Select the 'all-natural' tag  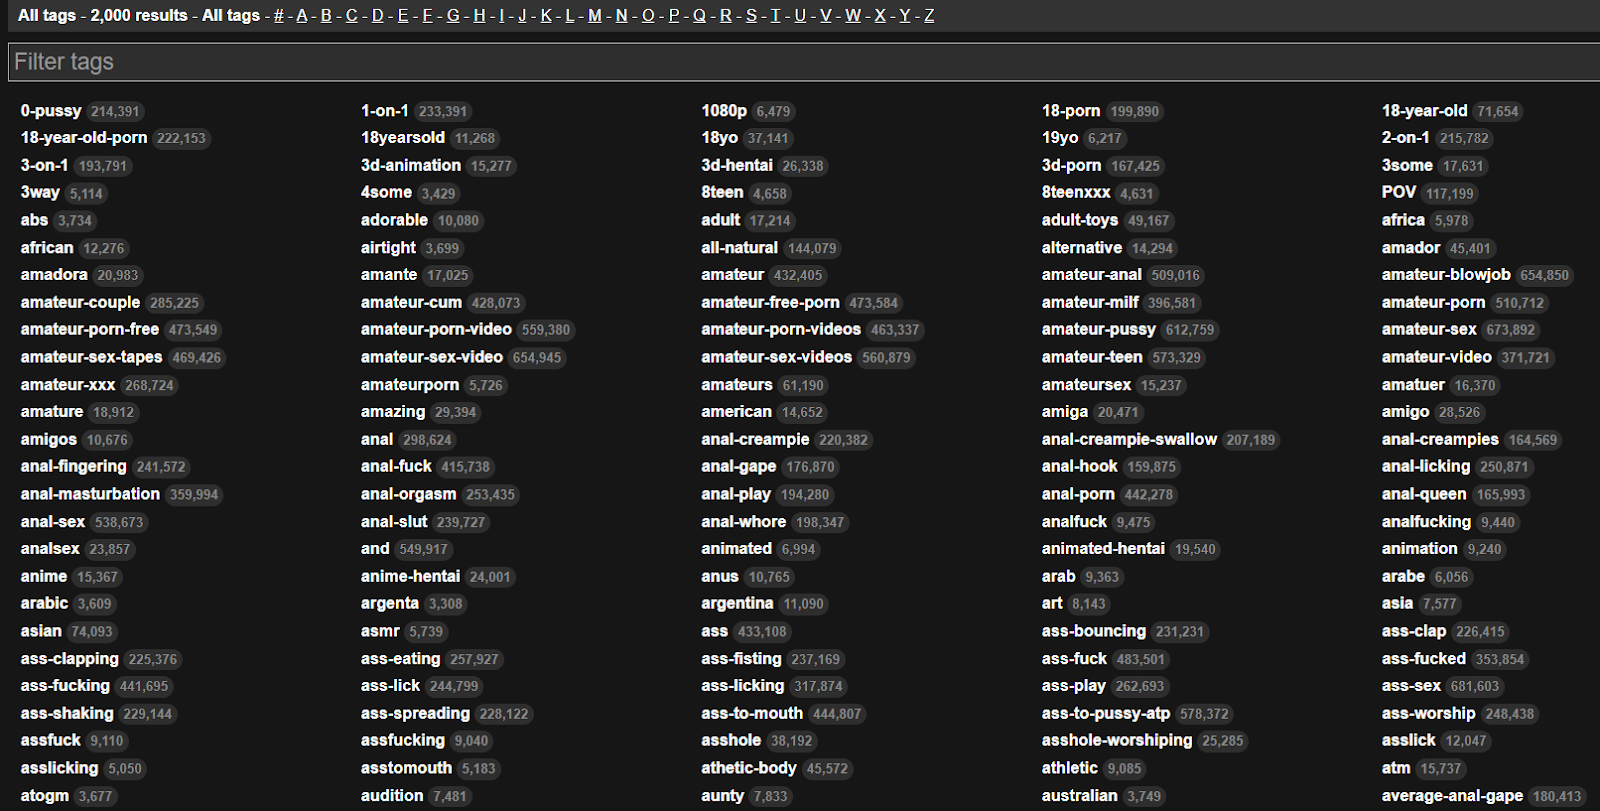coord(739,248)
